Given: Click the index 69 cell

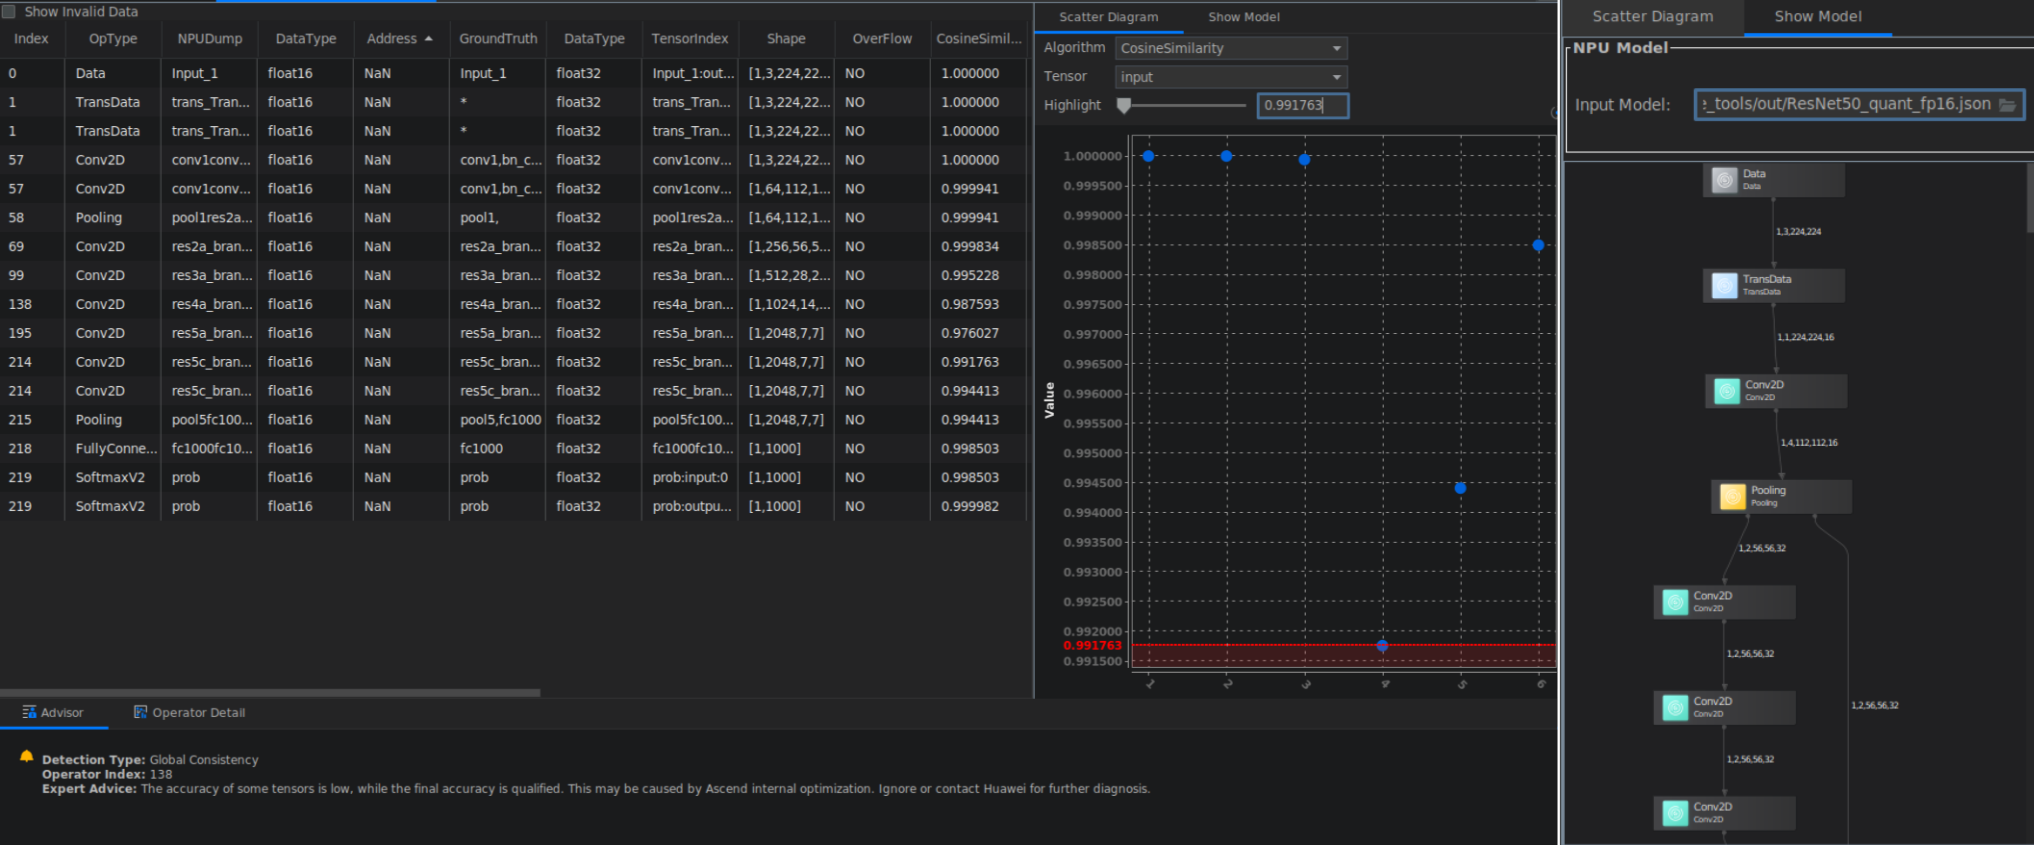Looking at the screenshot, I should 32,246.
